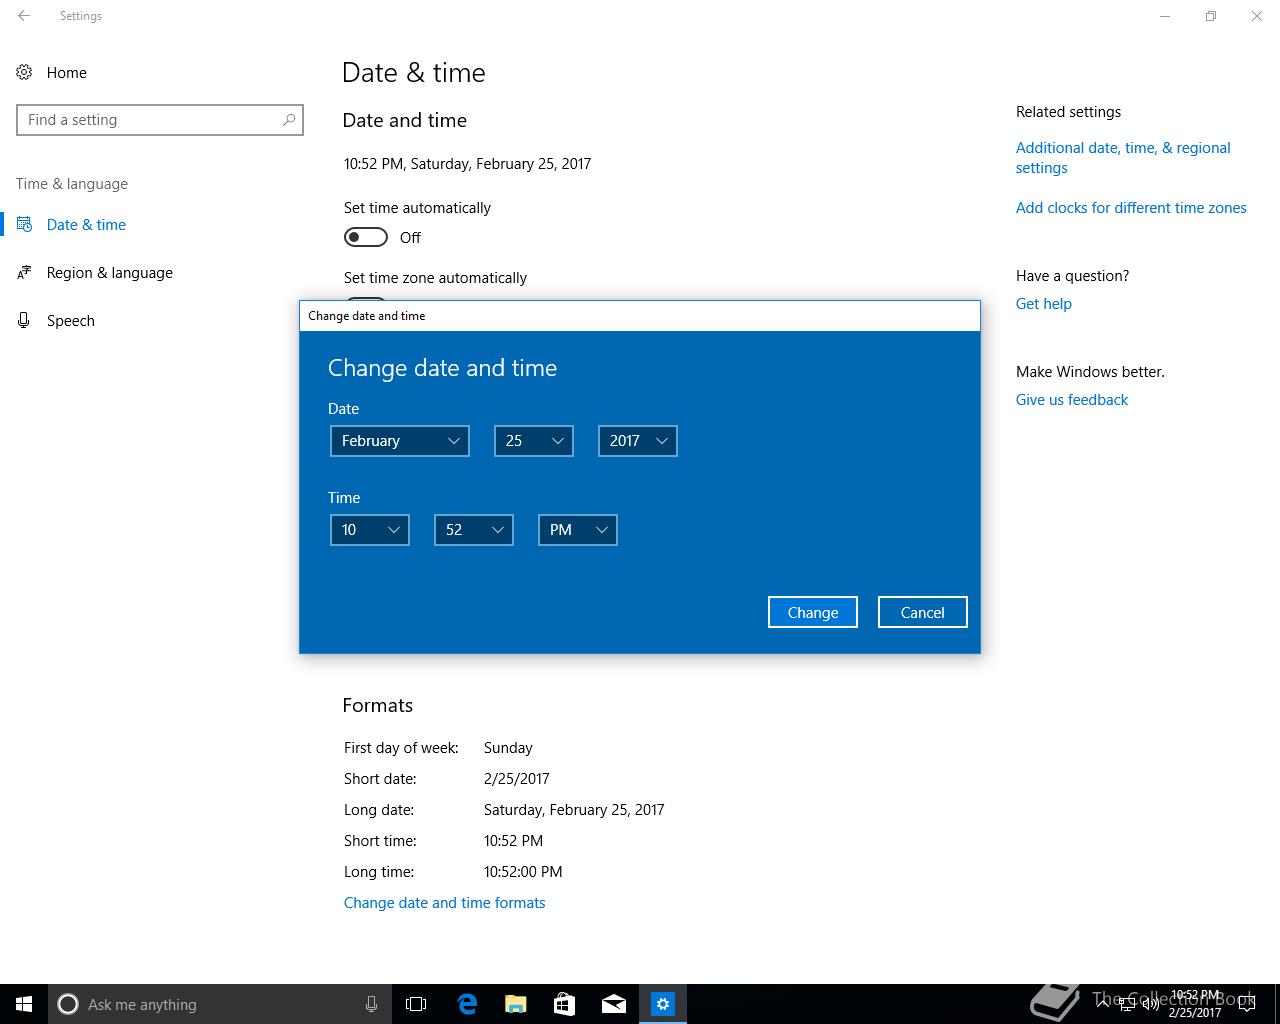Open the AM/PM dropdown
Screen dimensions: 1280x1024
(x=578, y=530)
